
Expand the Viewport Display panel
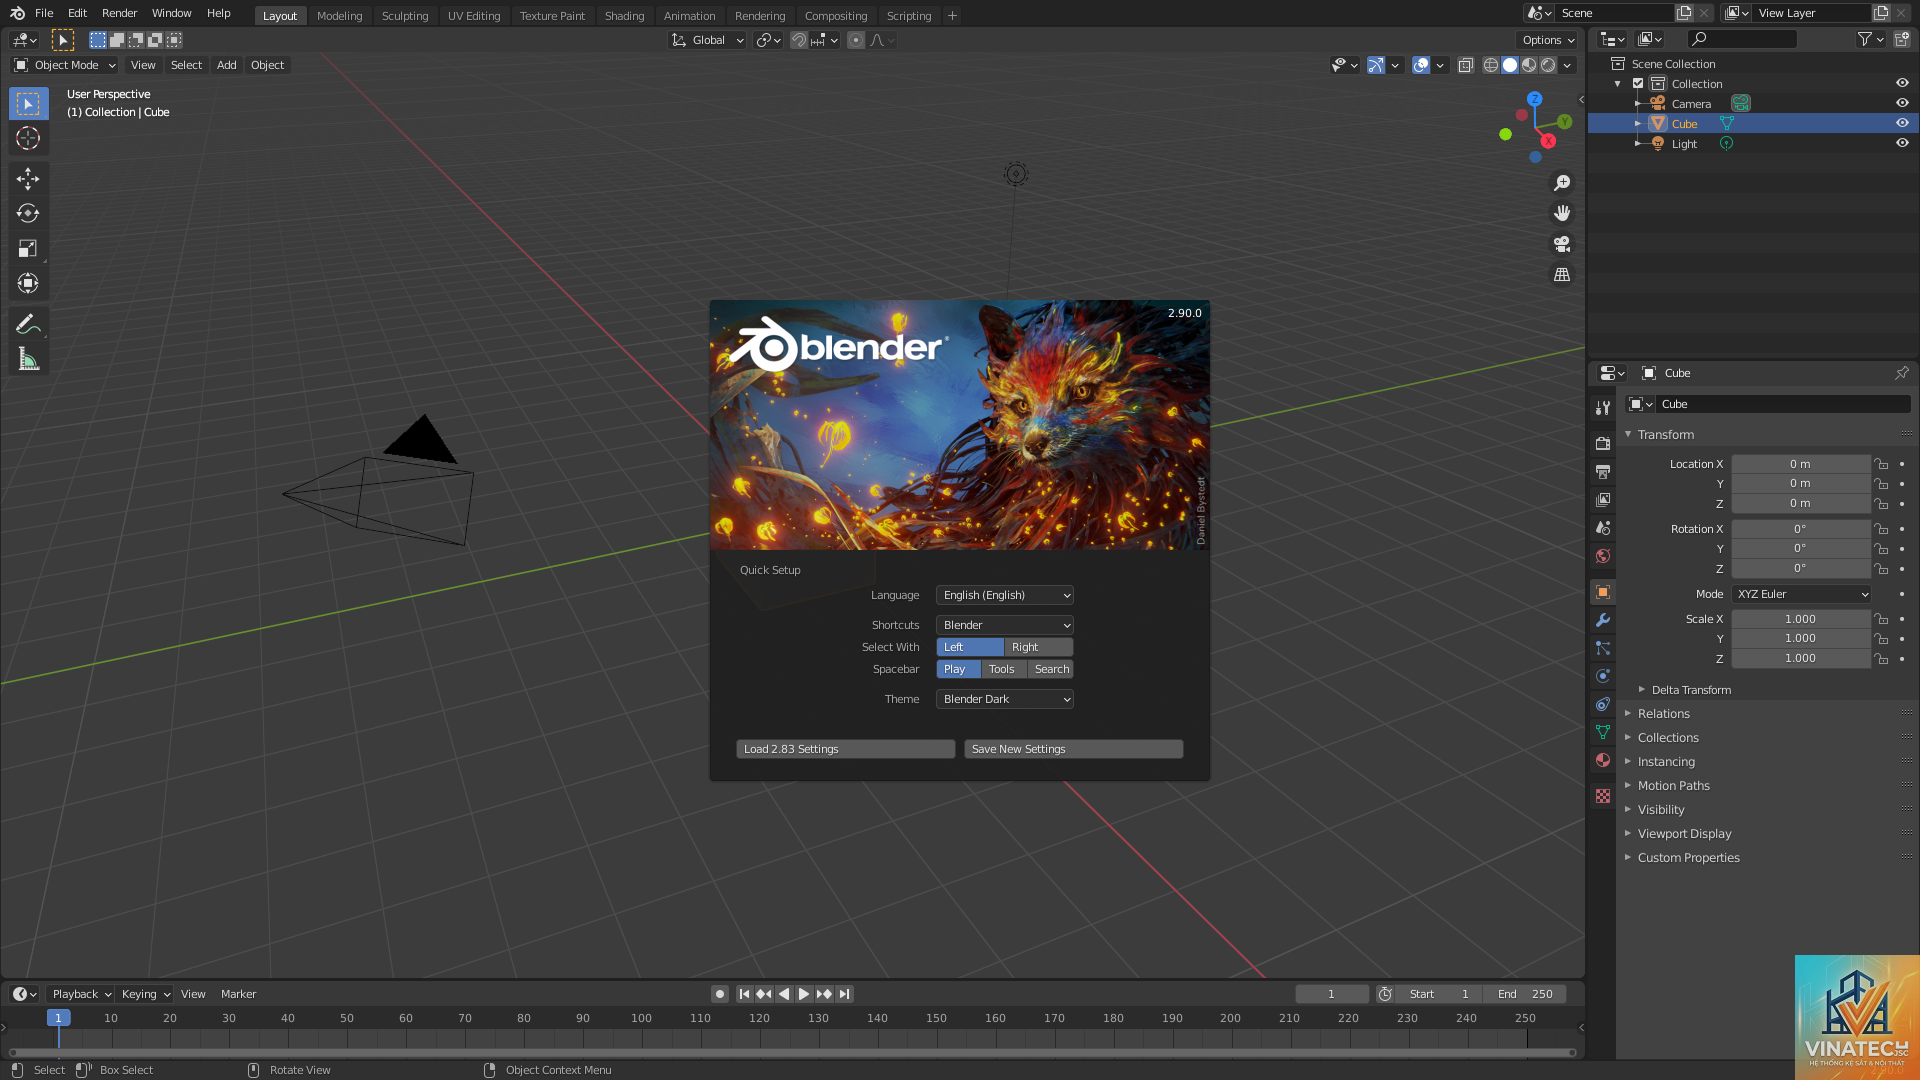1684,834
